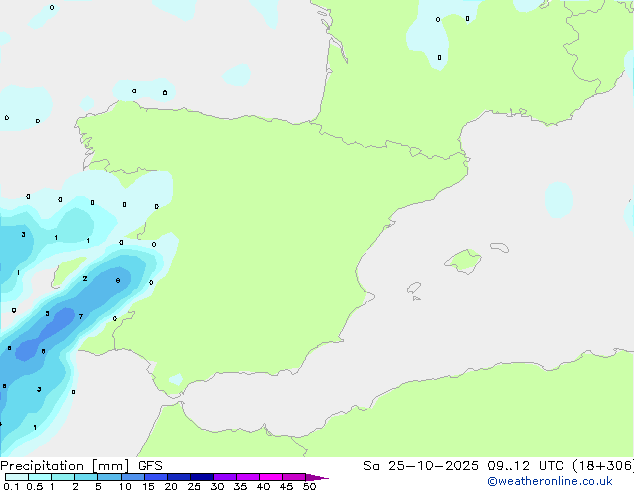Click the 10 mm legend color swatch
634x490 pixels.
[x=133, y=477]
